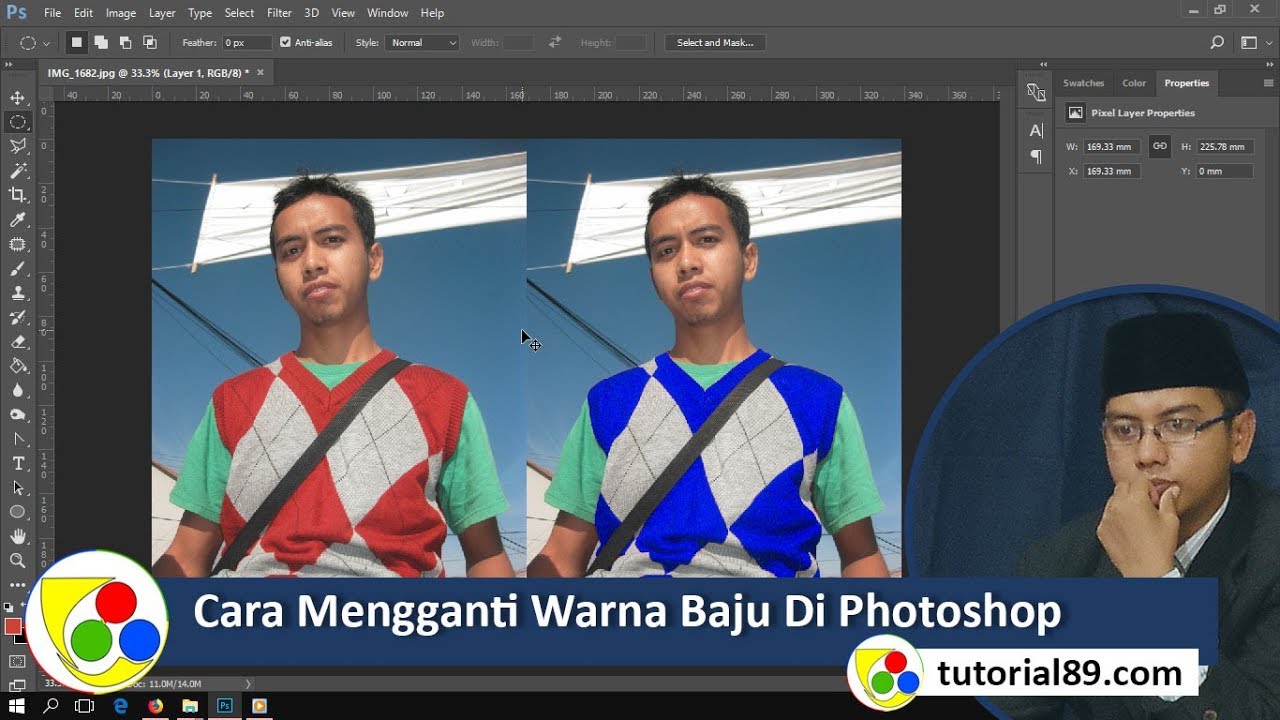The width and height of the screenshot is (1280, 720).
Task: Select the Magic Wand tool
Action: (18, 171)
